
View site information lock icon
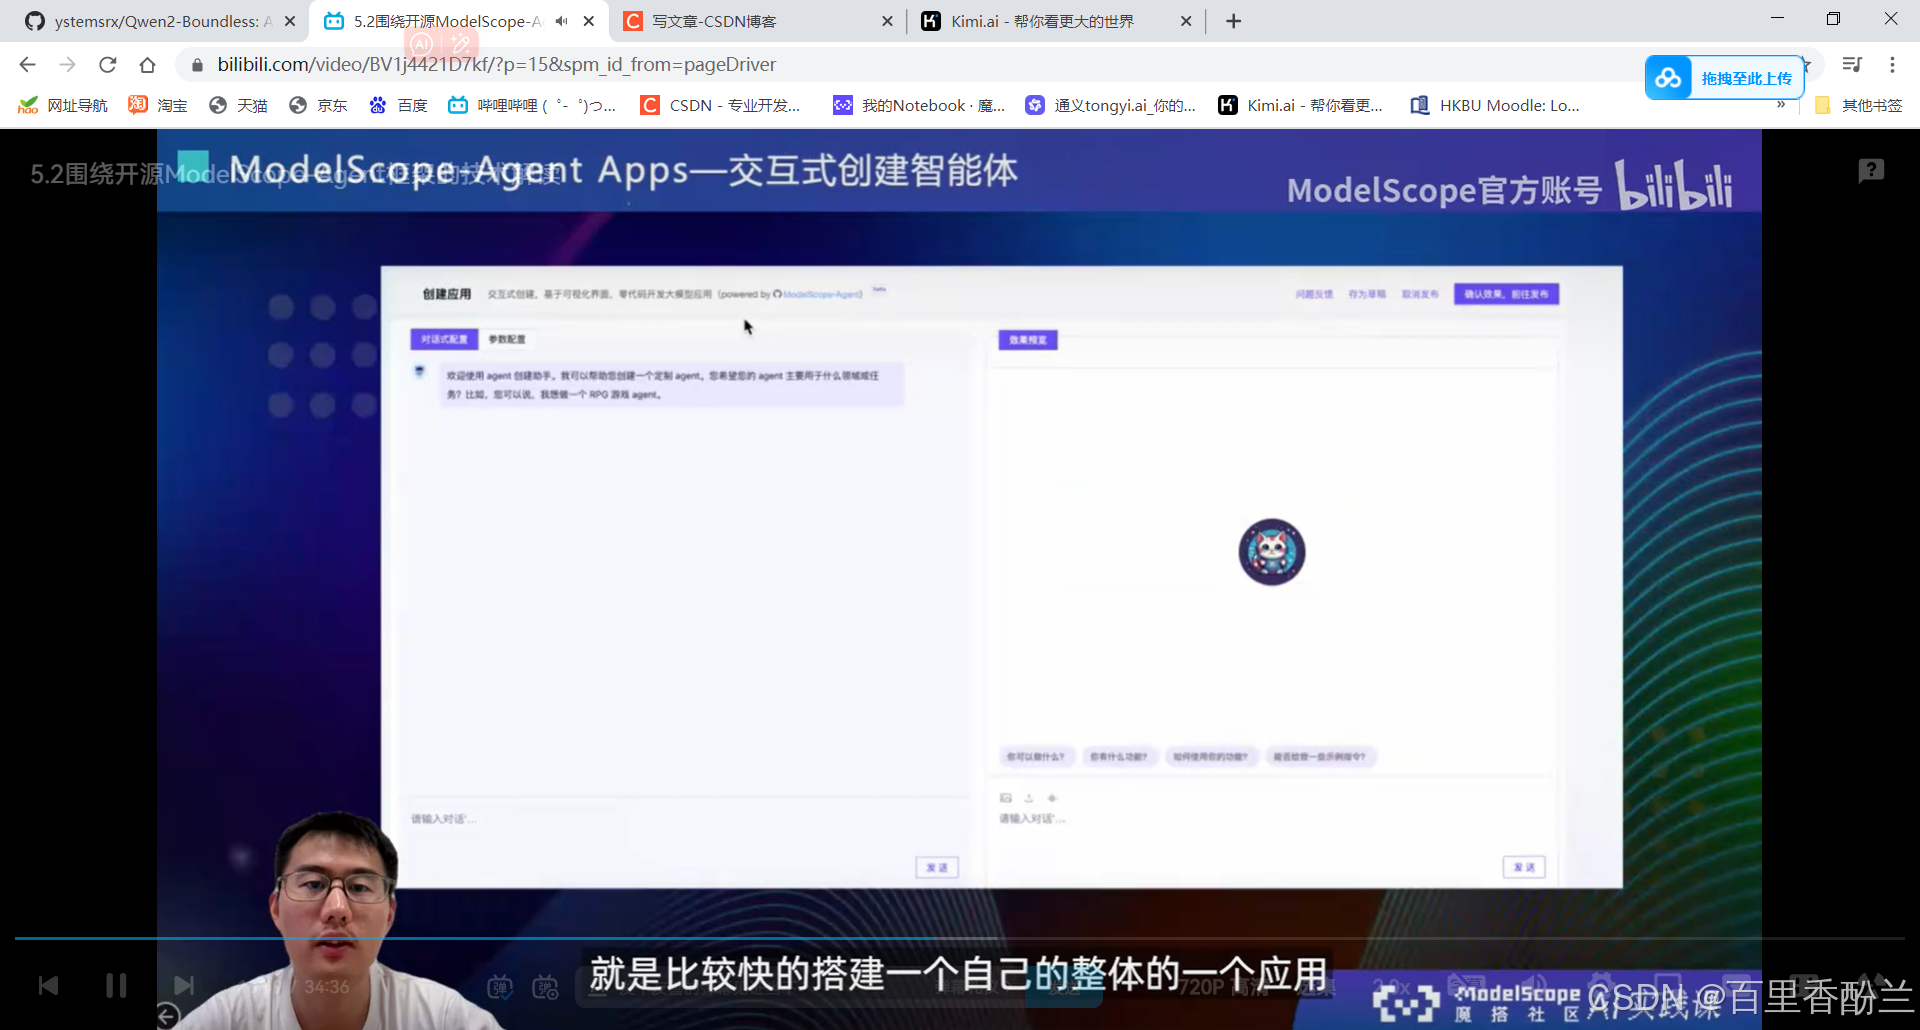click(x=197, y=65)
